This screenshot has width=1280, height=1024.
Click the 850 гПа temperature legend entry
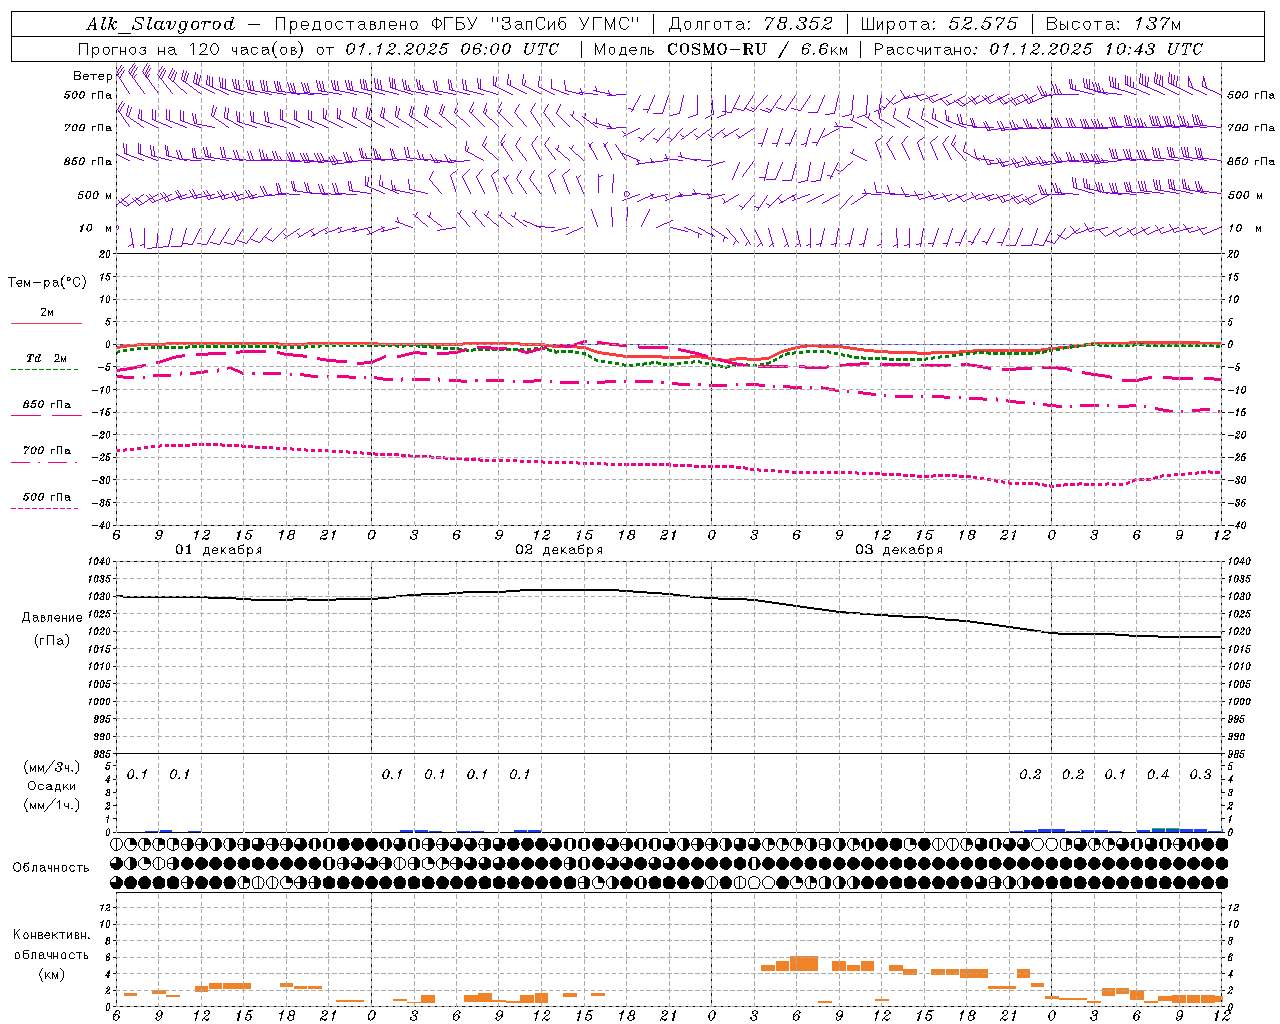point(47,405)
